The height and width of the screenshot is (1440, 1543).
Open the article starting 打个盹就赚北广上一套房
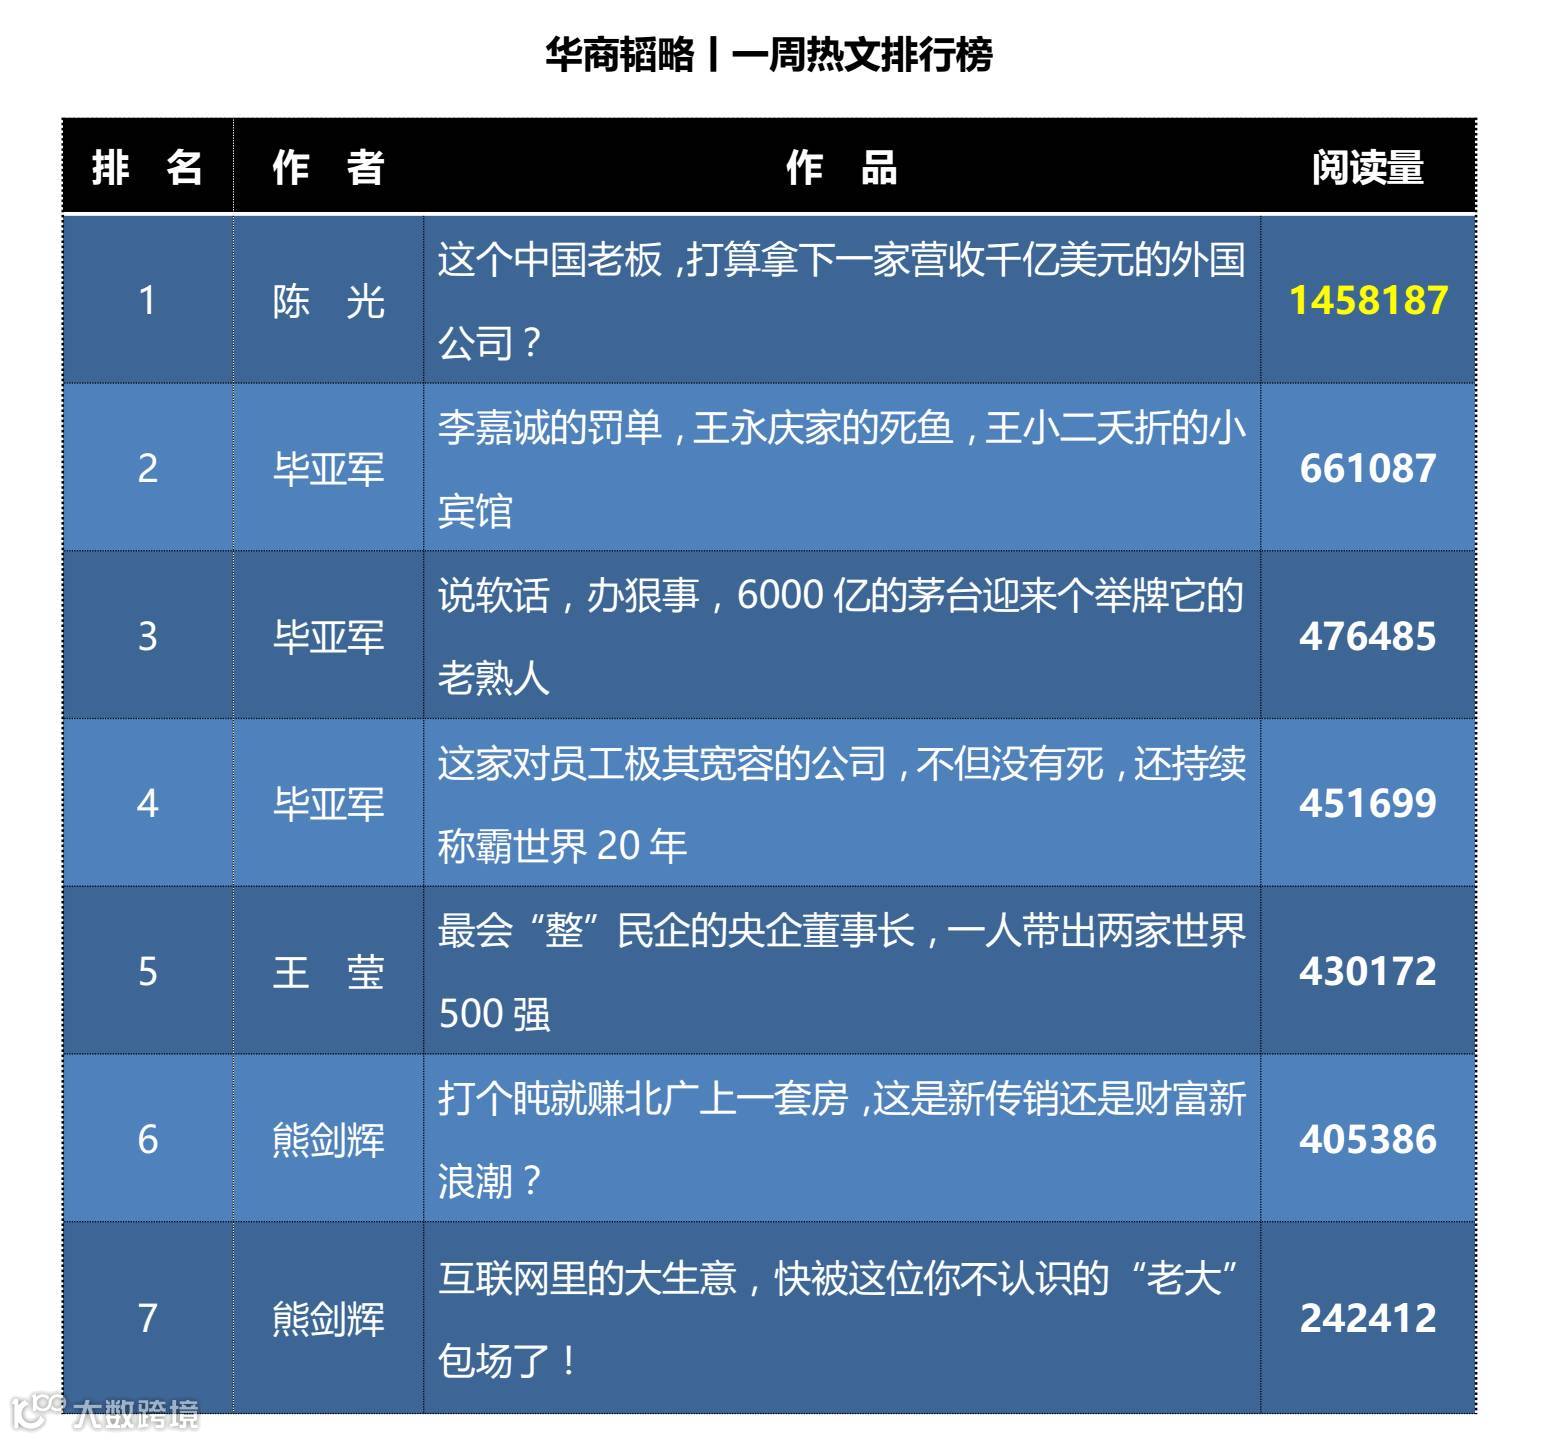tap(841, 1139)
